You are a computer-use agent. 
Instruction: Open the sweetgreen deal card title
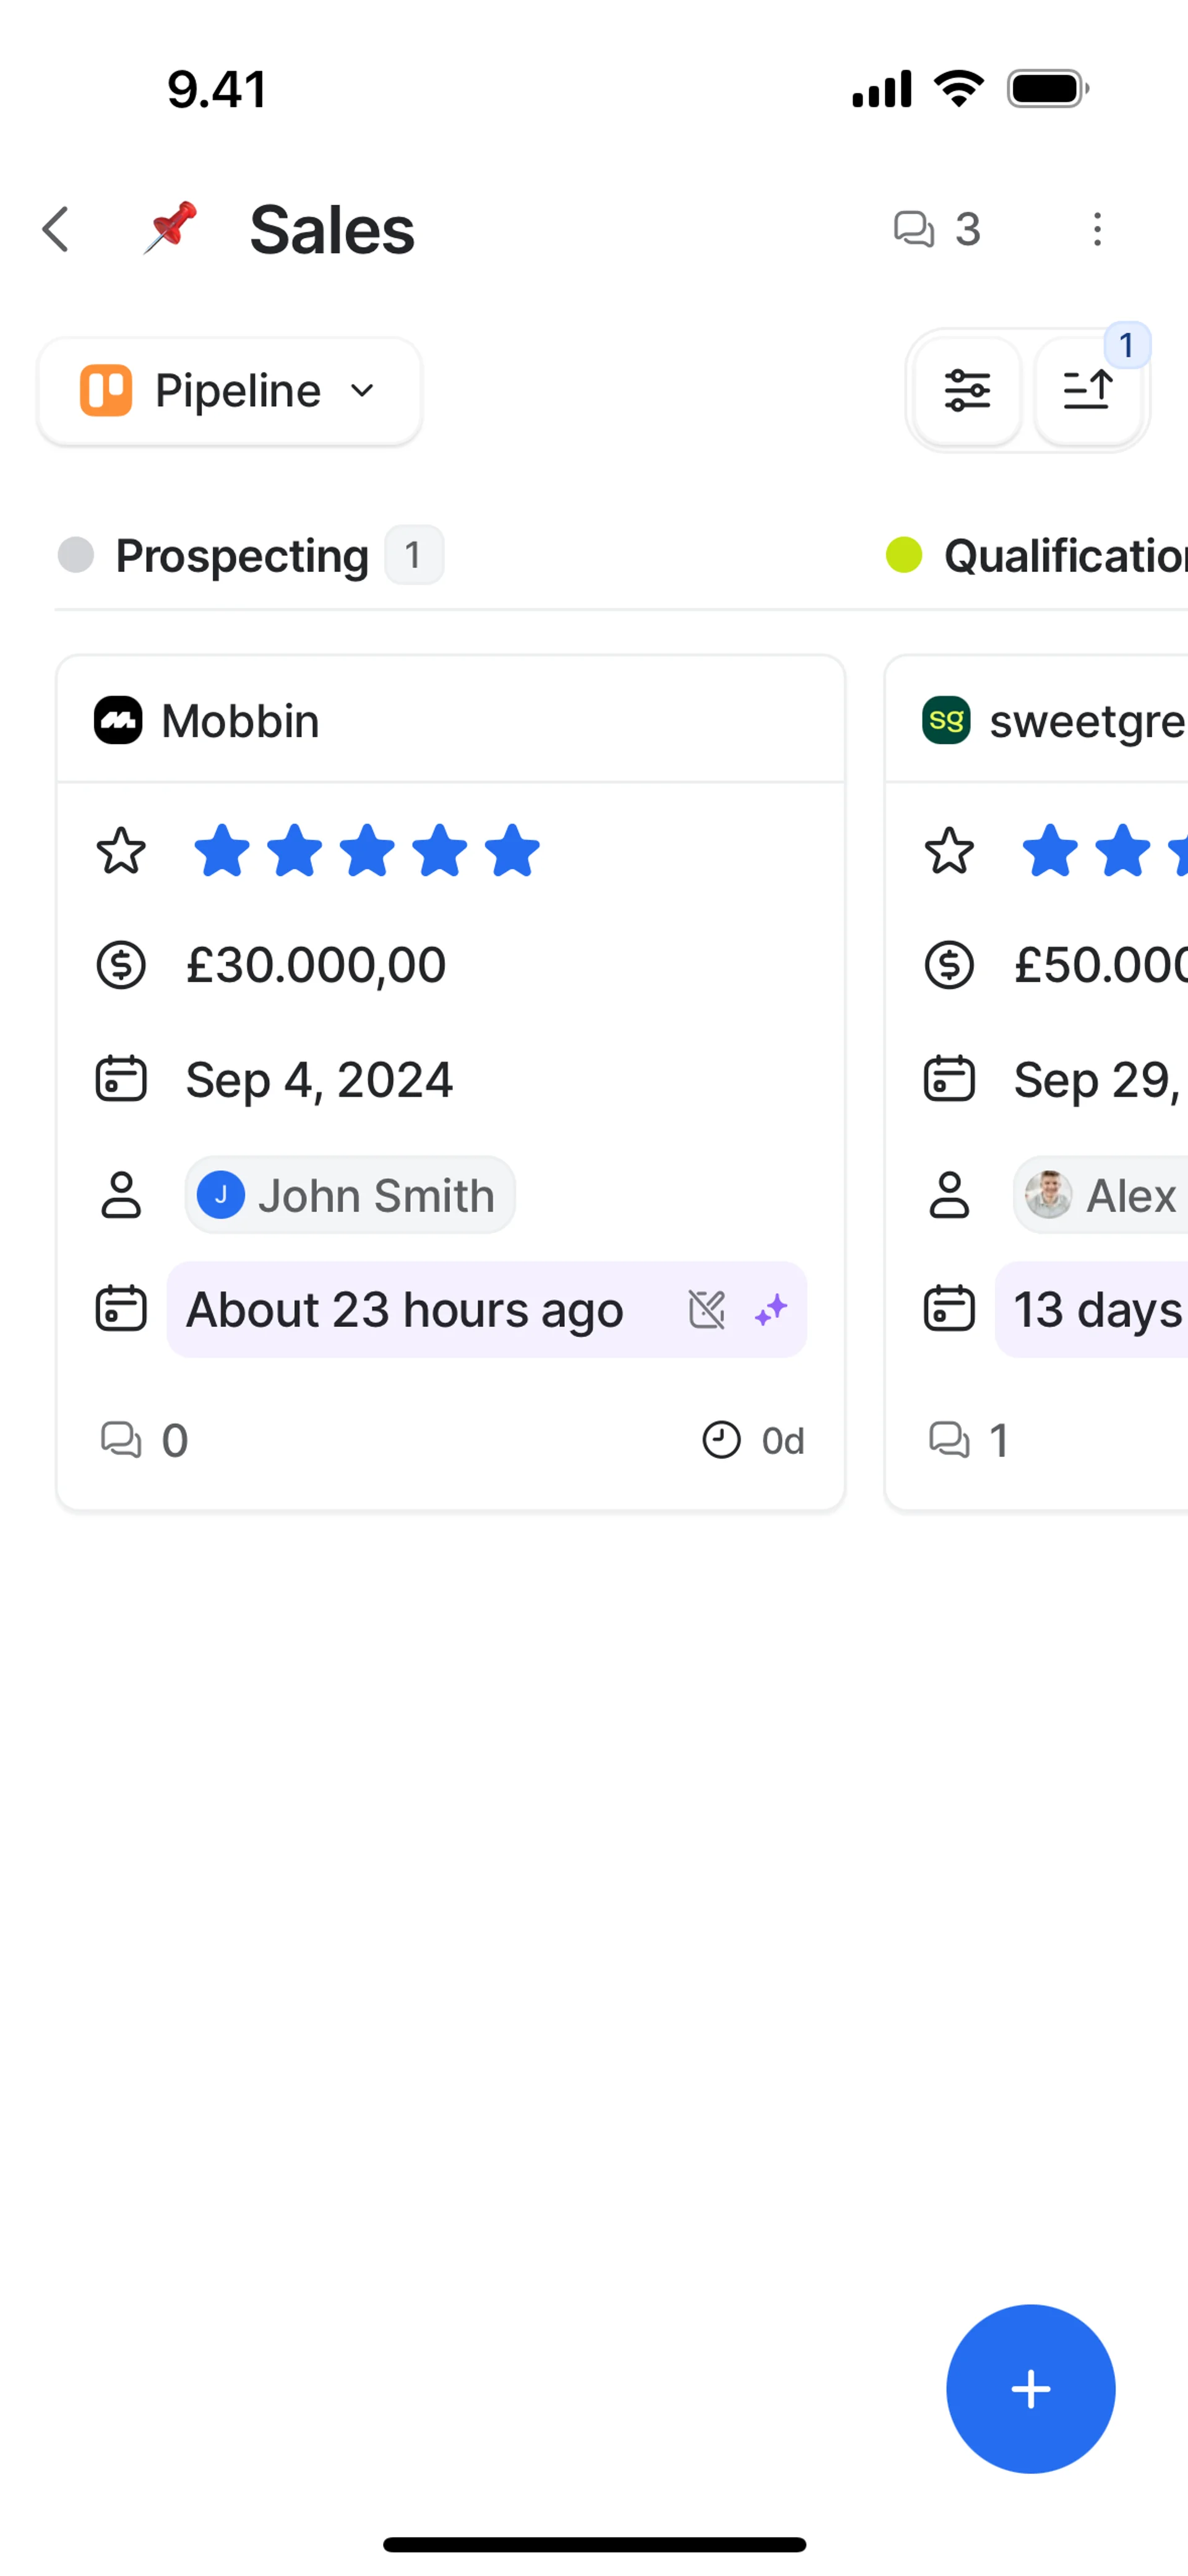pyautogui.click(x=1086, y=721)
